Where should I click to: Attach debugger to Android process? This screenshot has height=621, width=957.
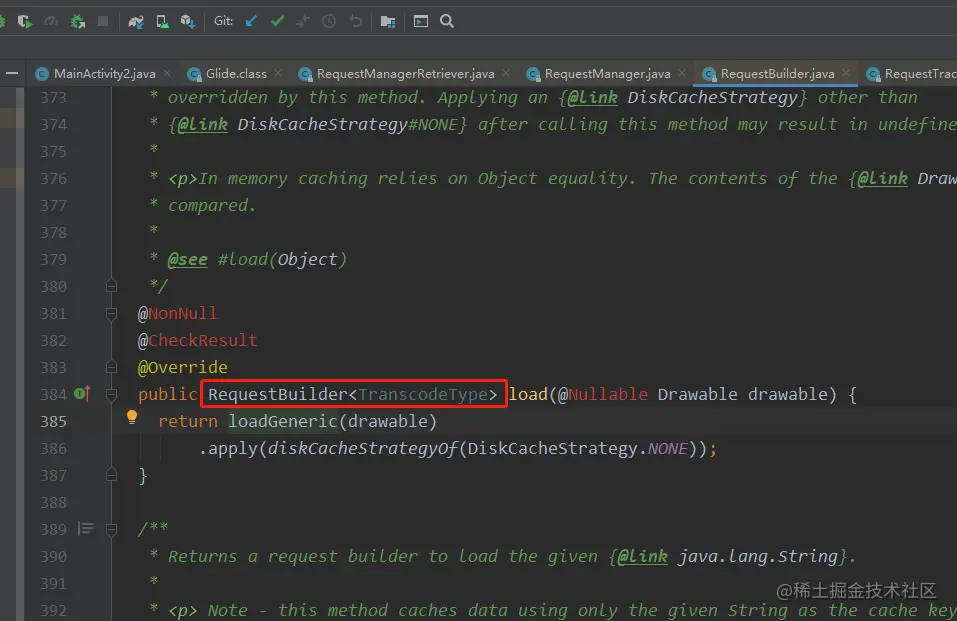(78, 22)
